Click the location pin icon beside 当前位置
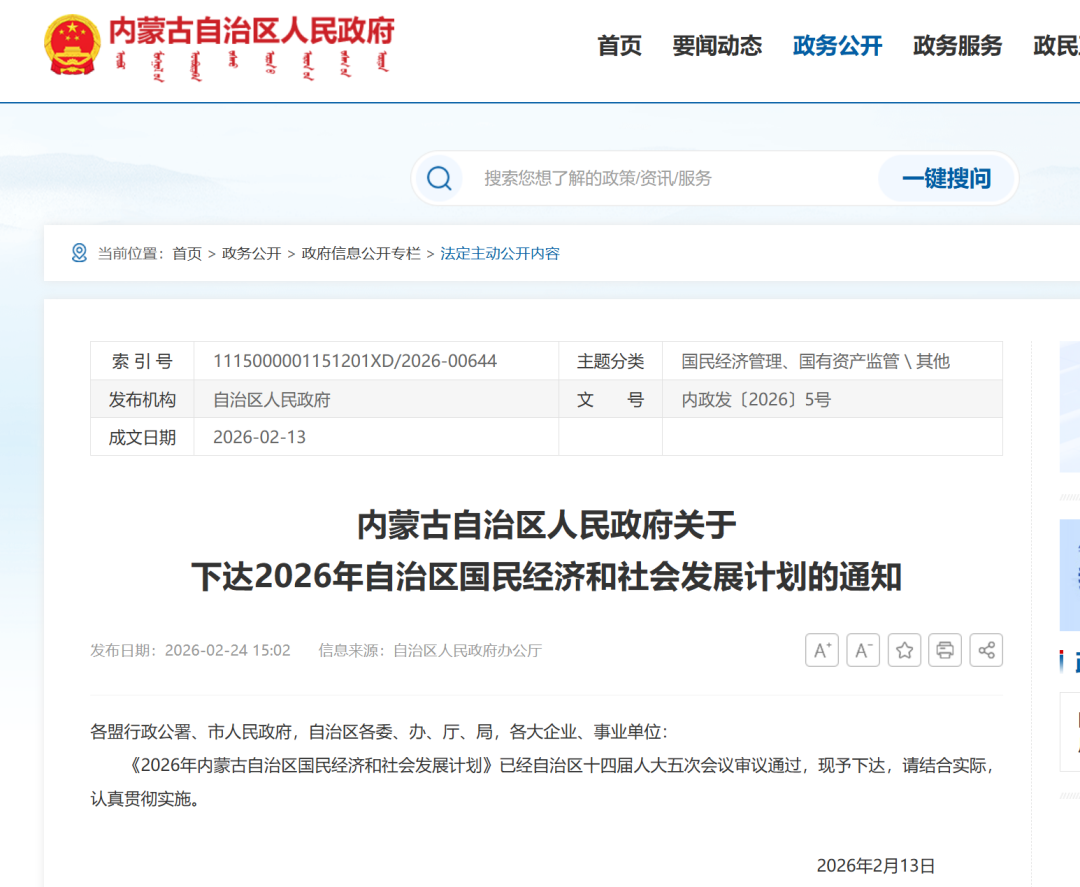The image size is (1080, 887). 79,253
